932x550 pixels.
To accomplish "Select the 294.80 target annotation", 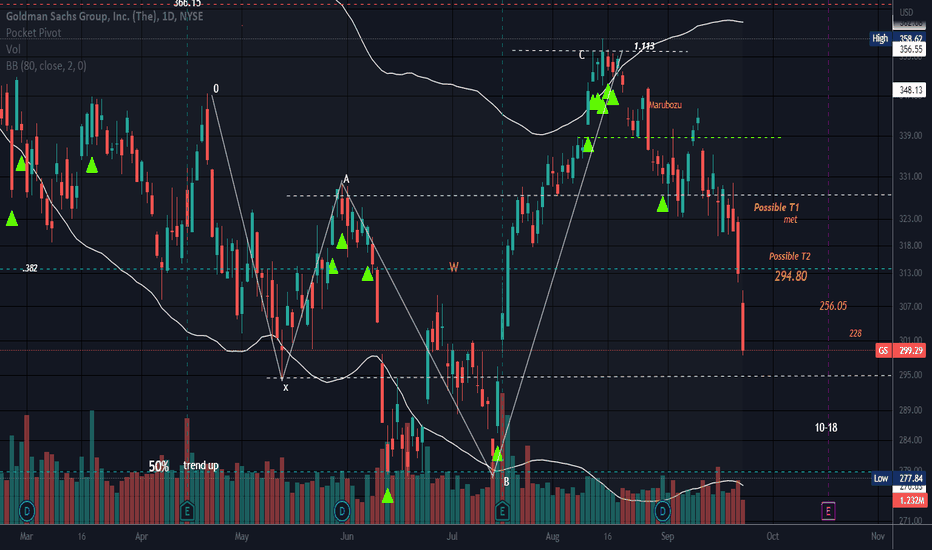I will [791, 276].
